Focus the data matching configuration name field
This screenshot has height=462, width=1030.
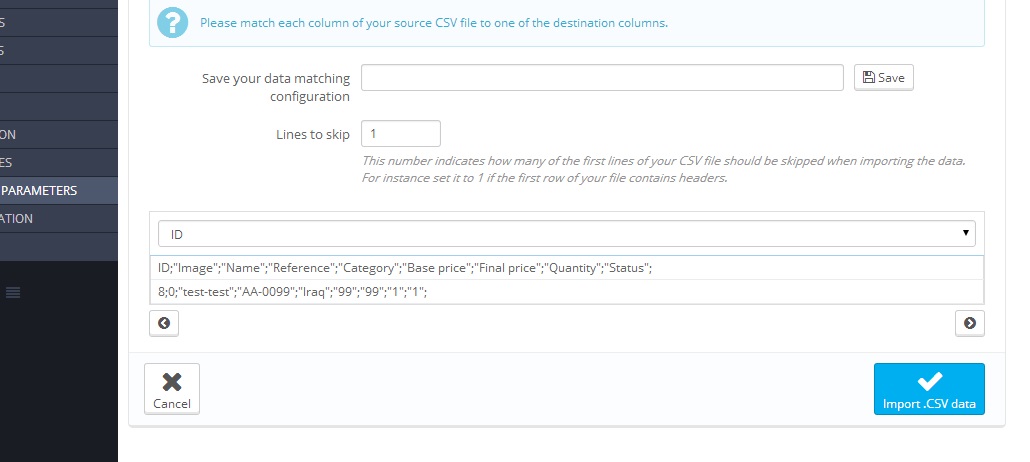tap(602, 77)
